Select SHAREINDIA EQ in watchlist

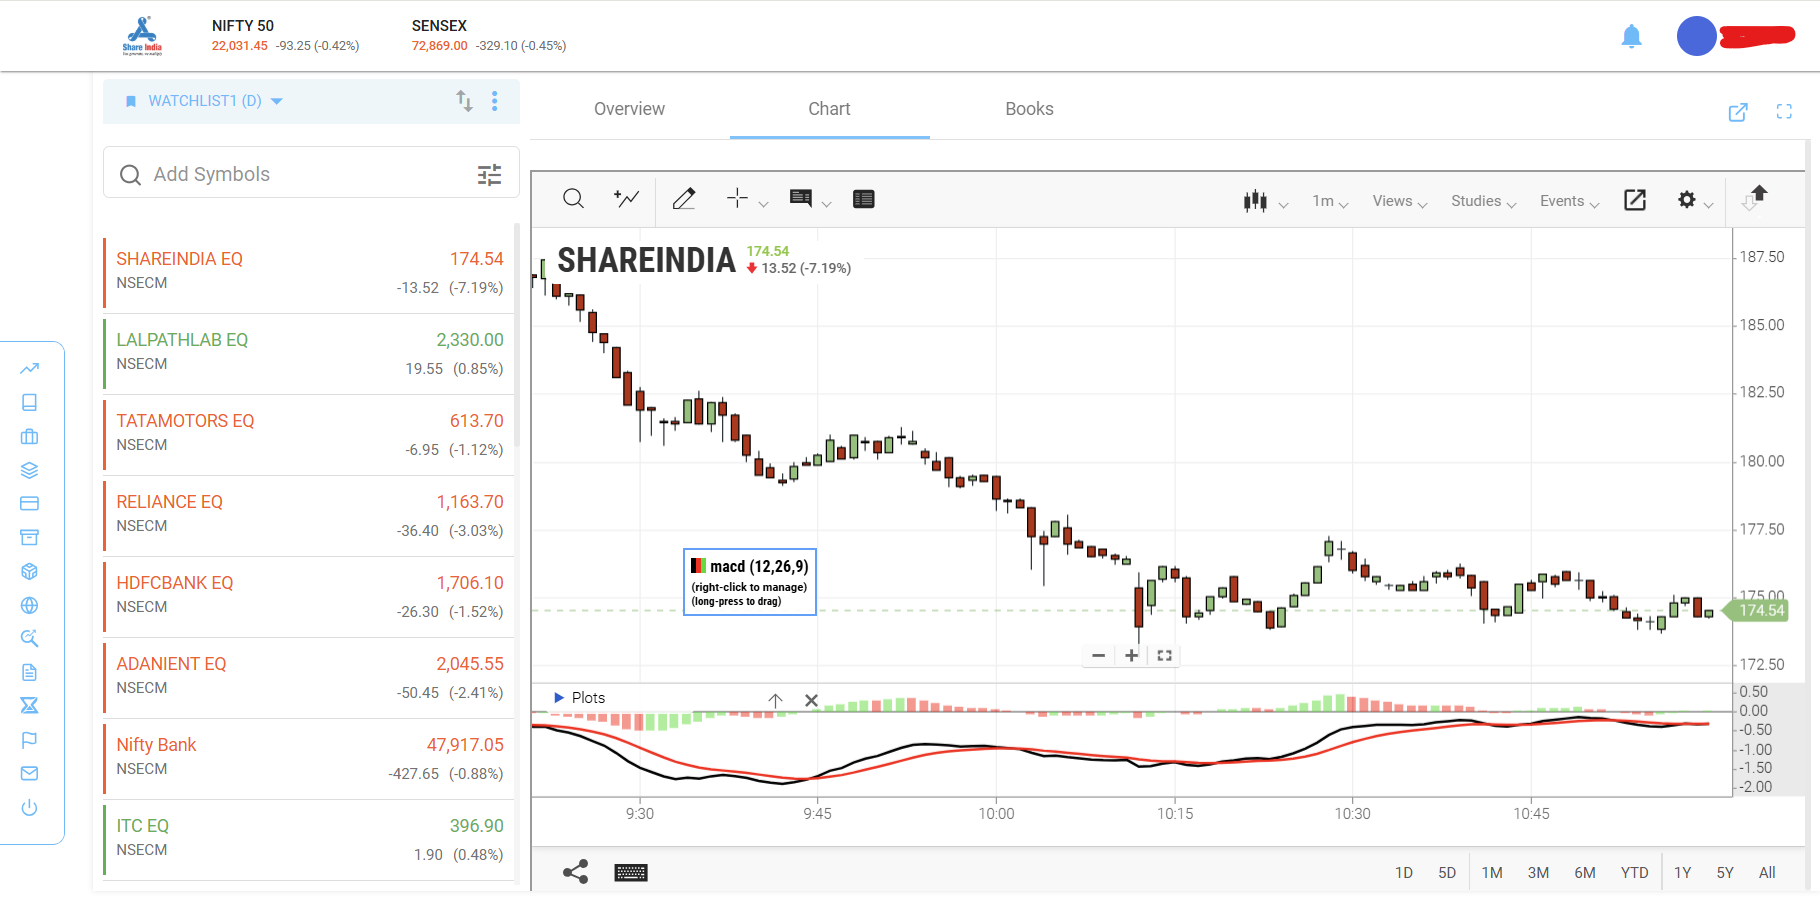[308, 272]
